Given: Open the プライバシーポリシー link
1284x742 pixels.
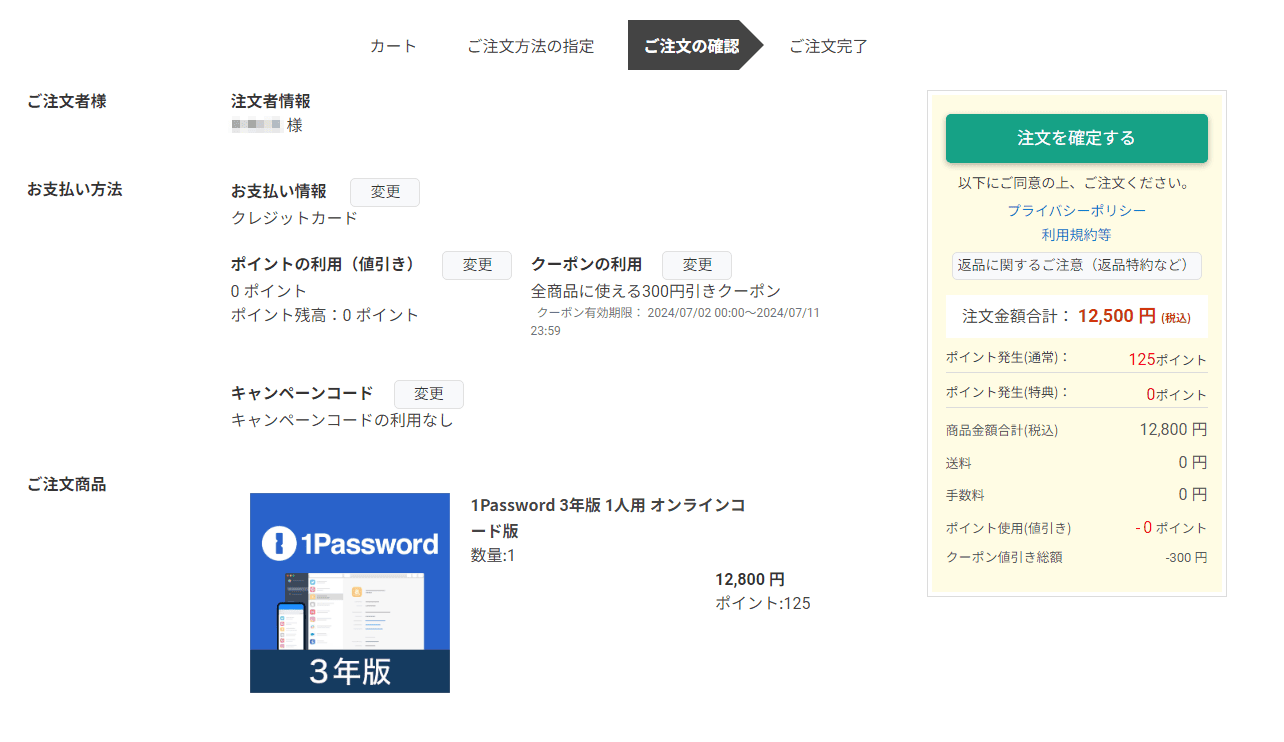Looking at the screenshot, I should 1076,210.
